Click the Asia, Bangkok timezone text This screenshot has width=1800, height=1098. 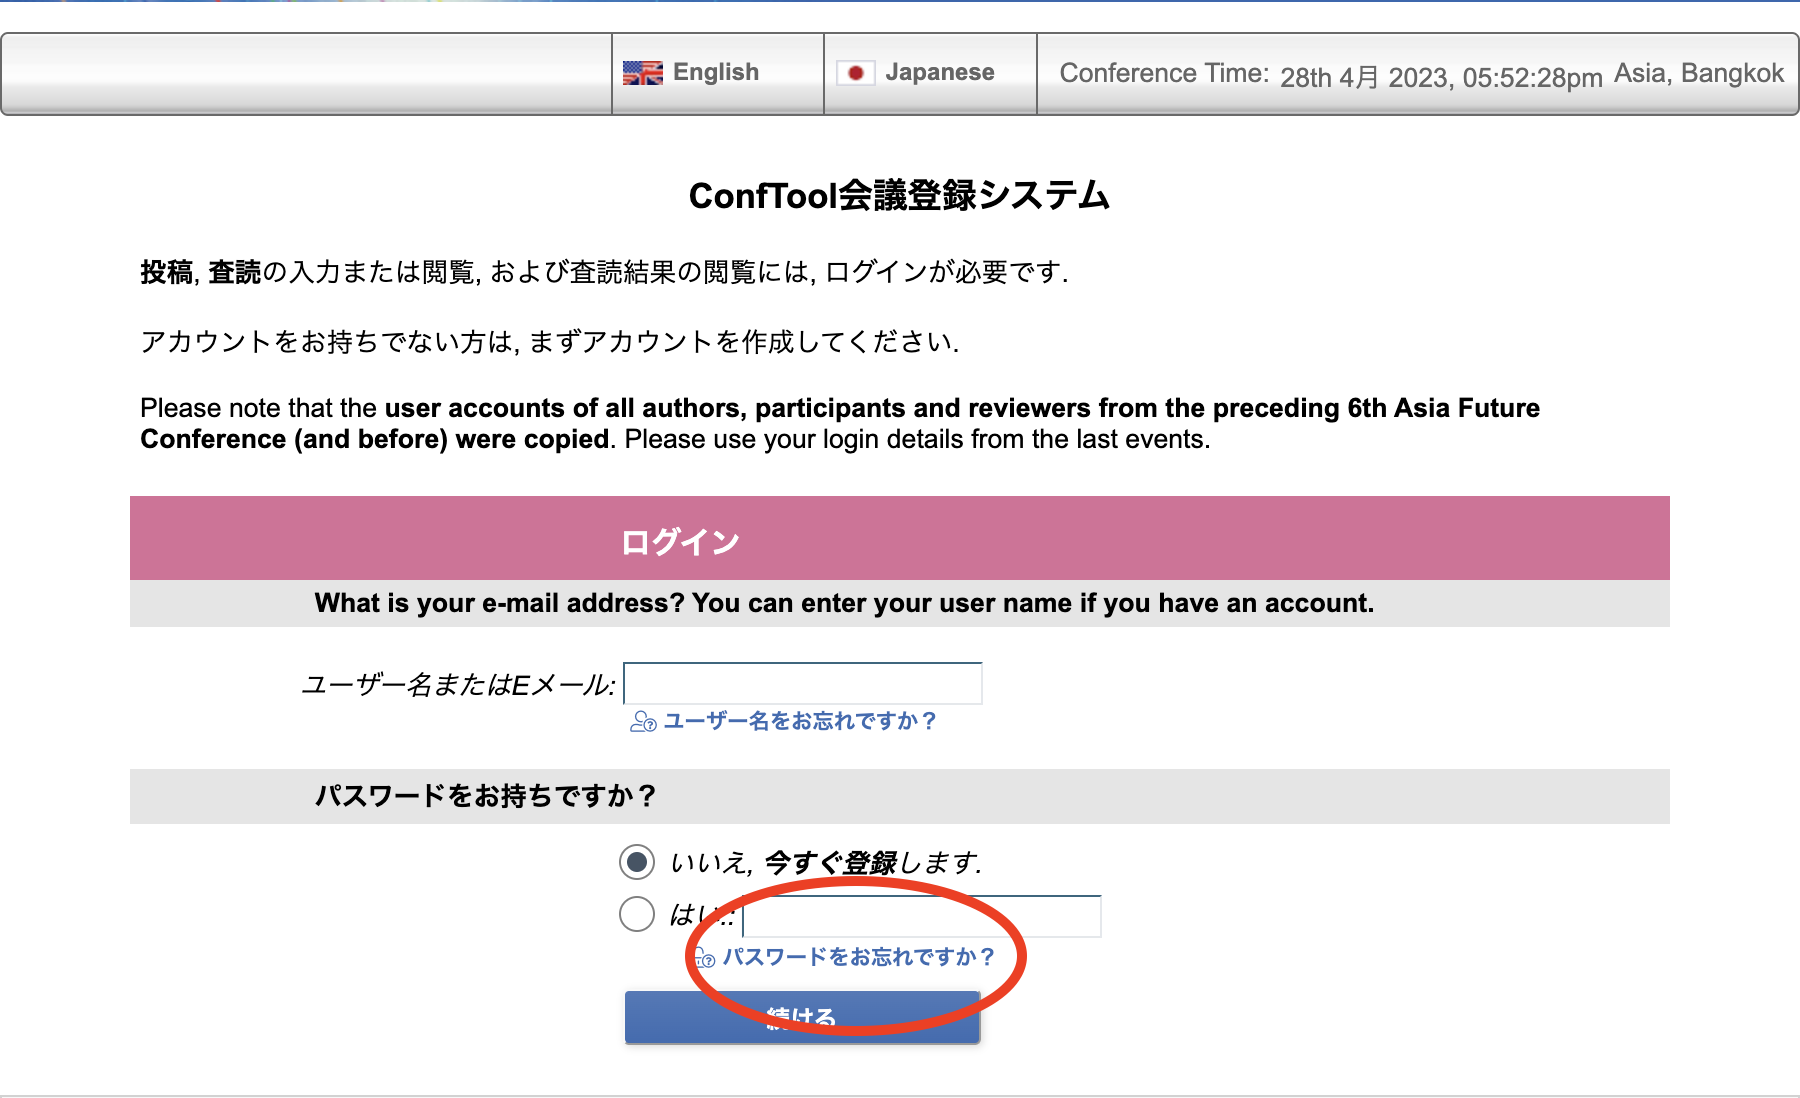click(1698, 73)
